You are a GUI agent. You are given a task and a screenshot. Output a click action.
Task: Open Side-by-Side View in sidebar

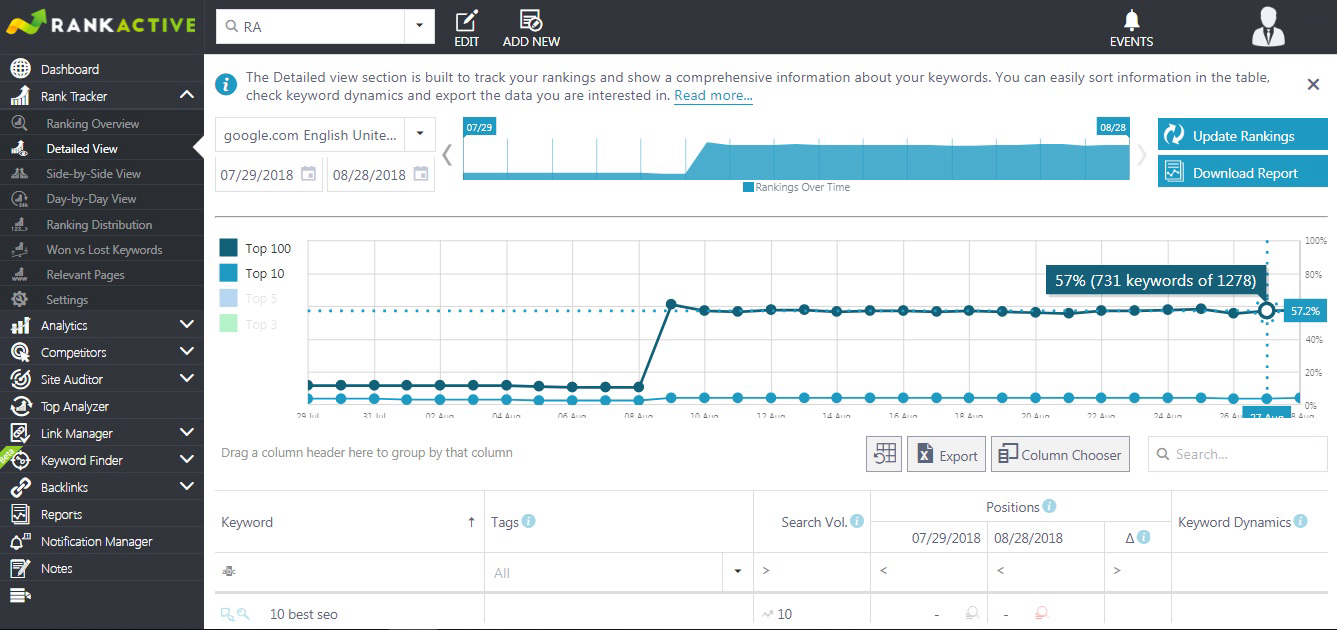click(x=93, y=173)
